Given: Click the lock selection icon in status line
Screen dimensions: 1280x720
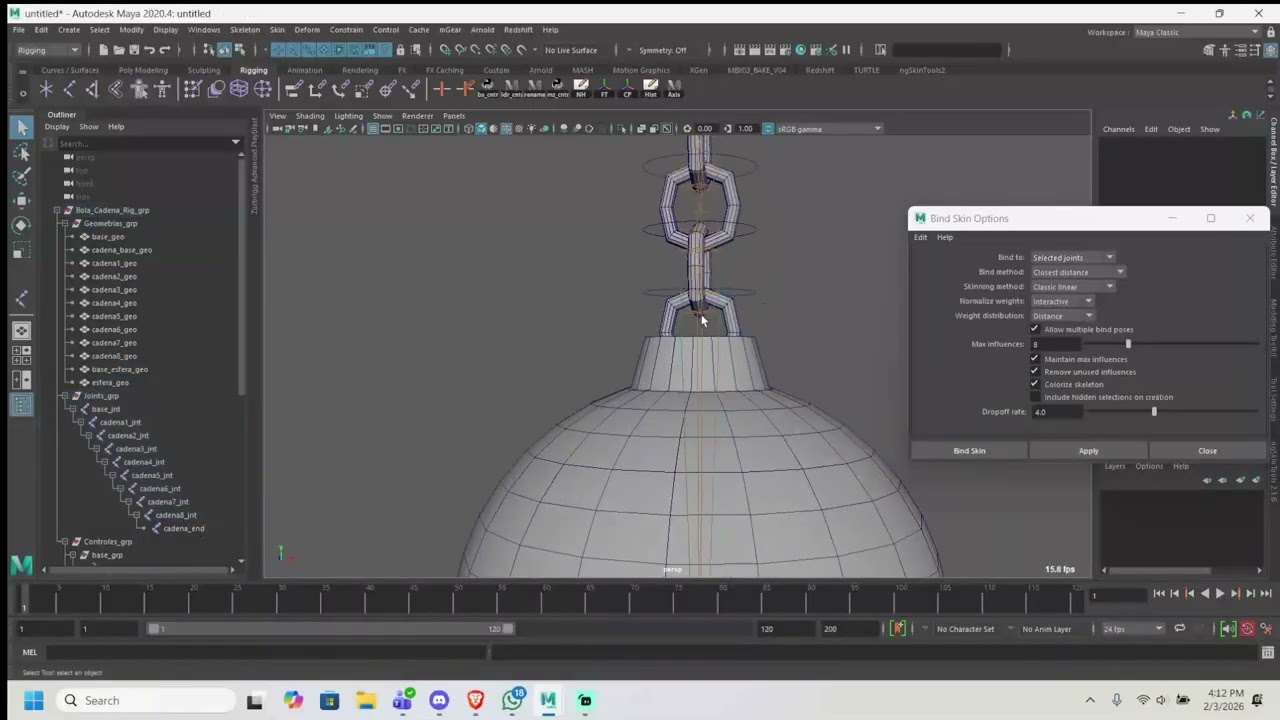Looking at the screenshot, I should click(400, 50).
